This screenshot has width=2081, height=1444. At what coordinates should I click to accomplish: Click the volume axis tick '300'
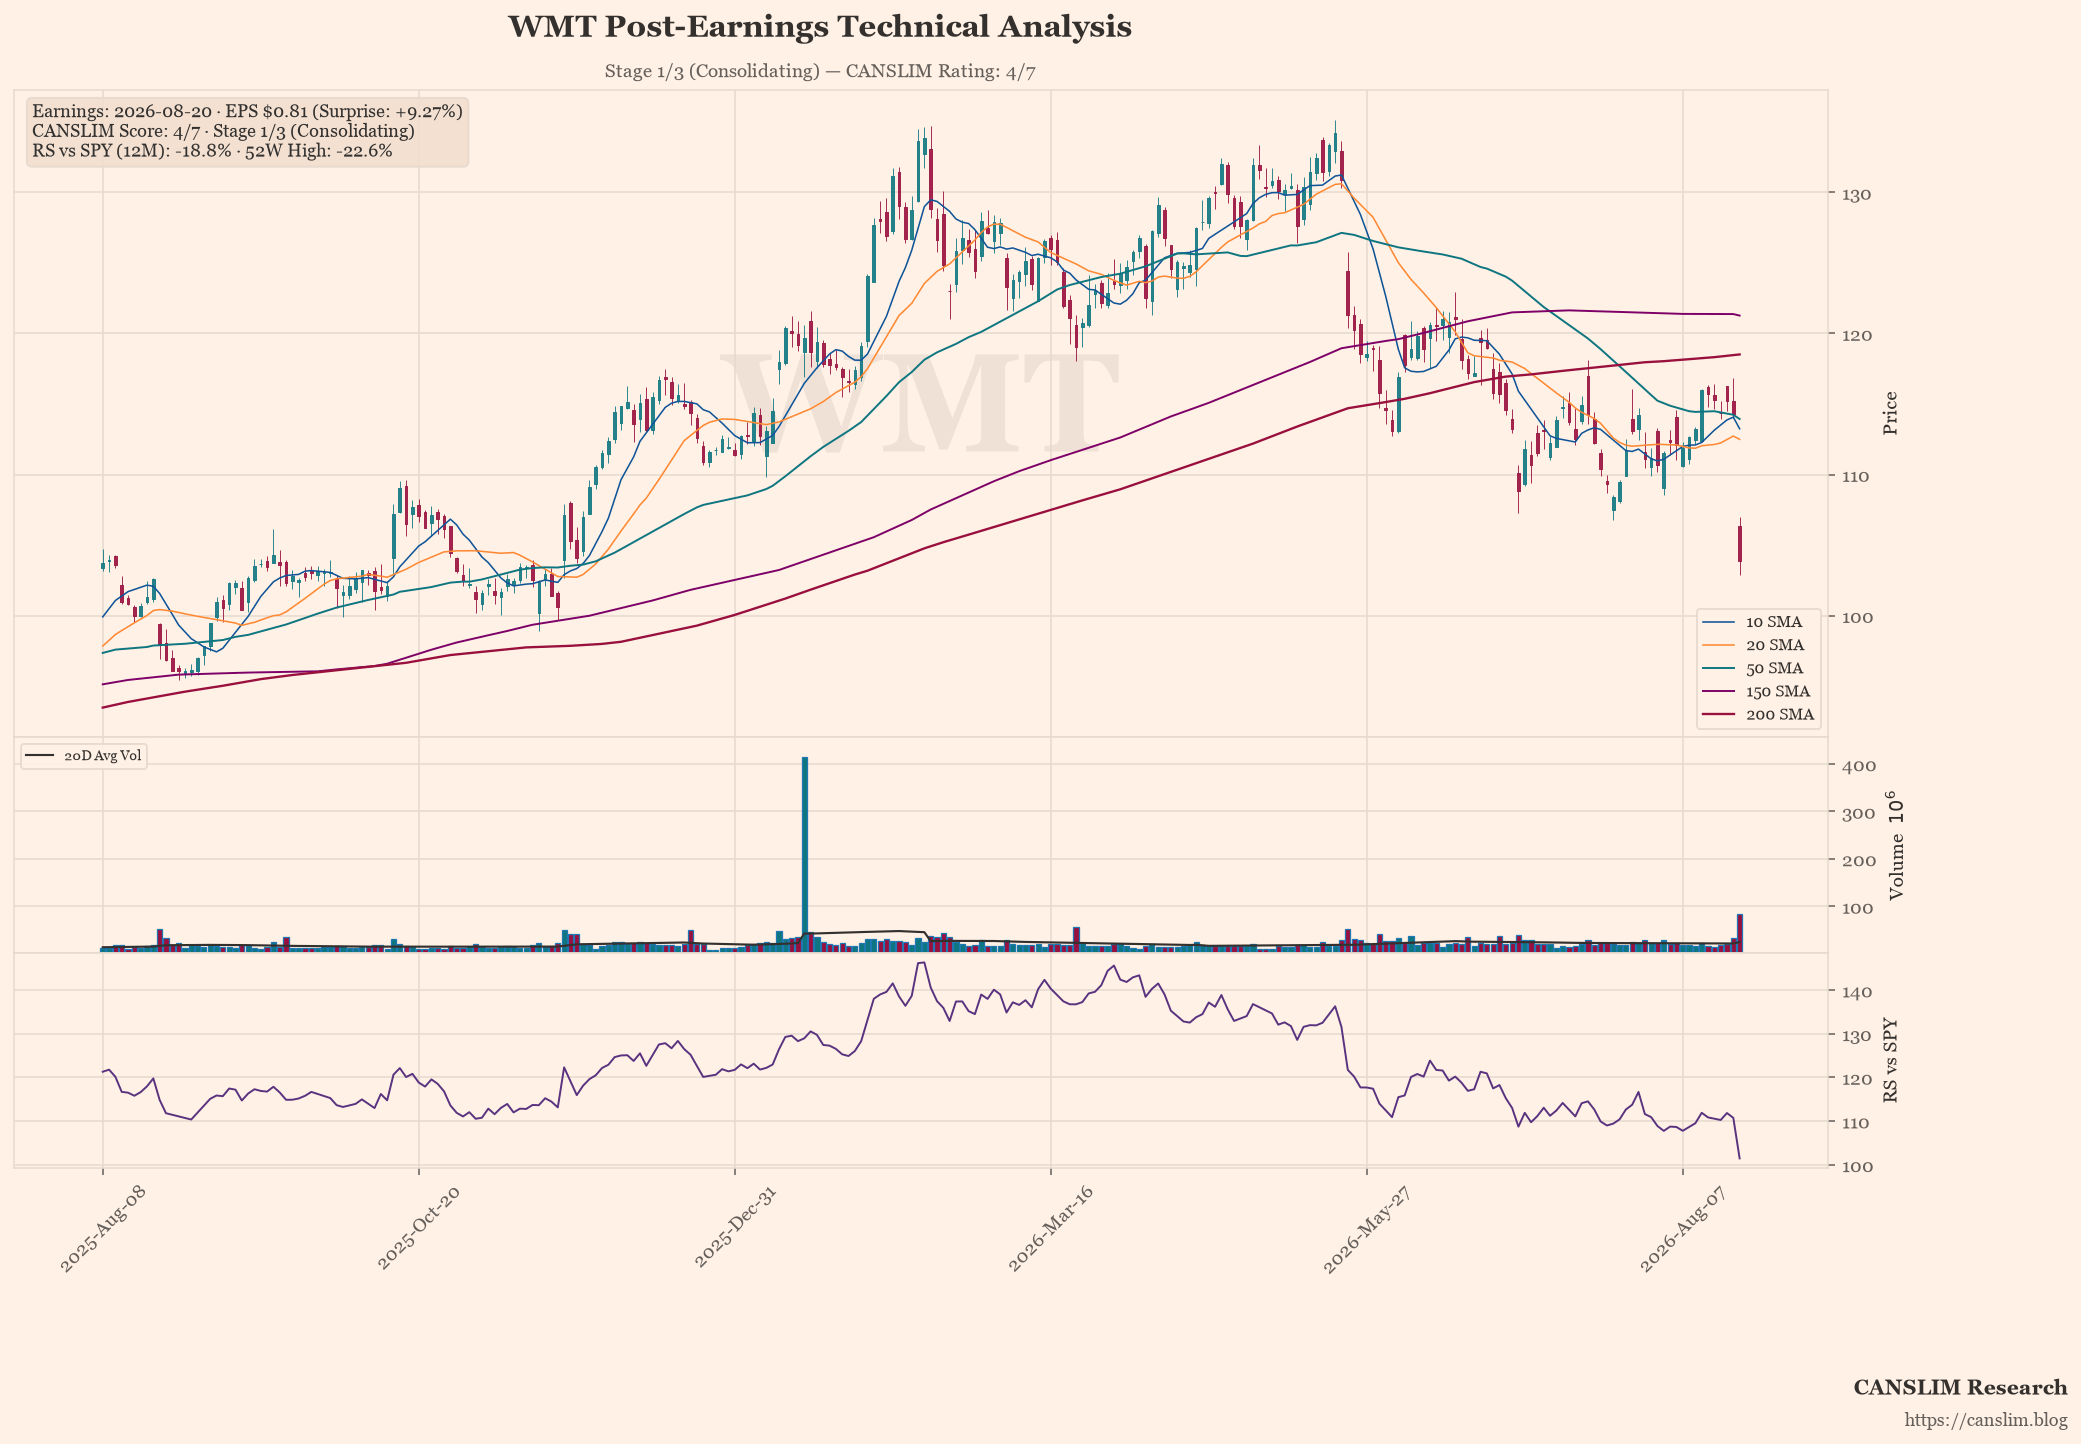1858,813
